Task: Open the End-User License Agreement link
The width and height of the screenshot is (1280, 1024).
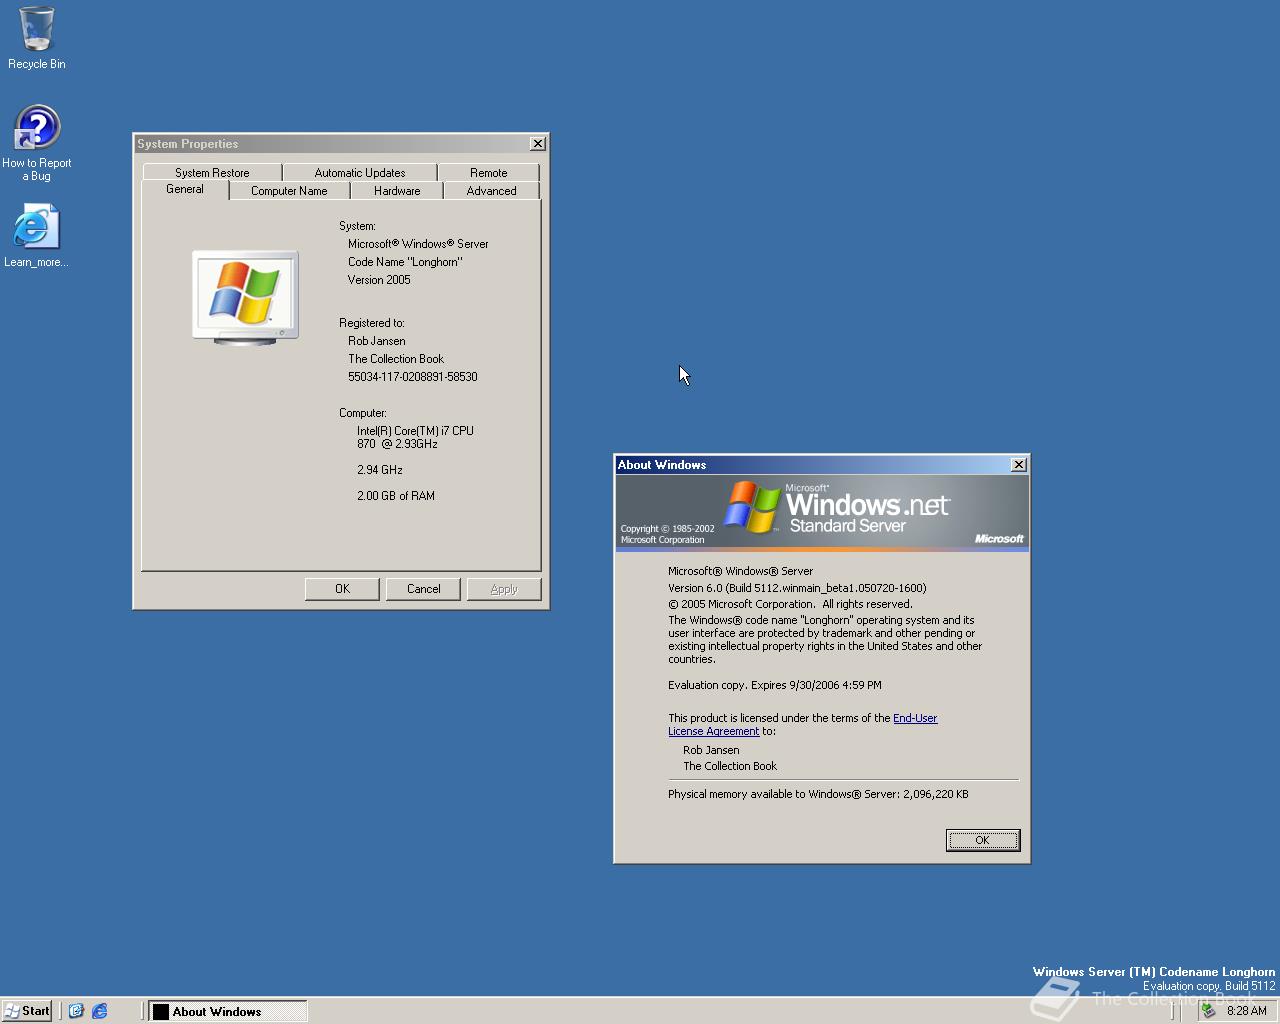Action: pyautogui.click(x=803, y=724)
